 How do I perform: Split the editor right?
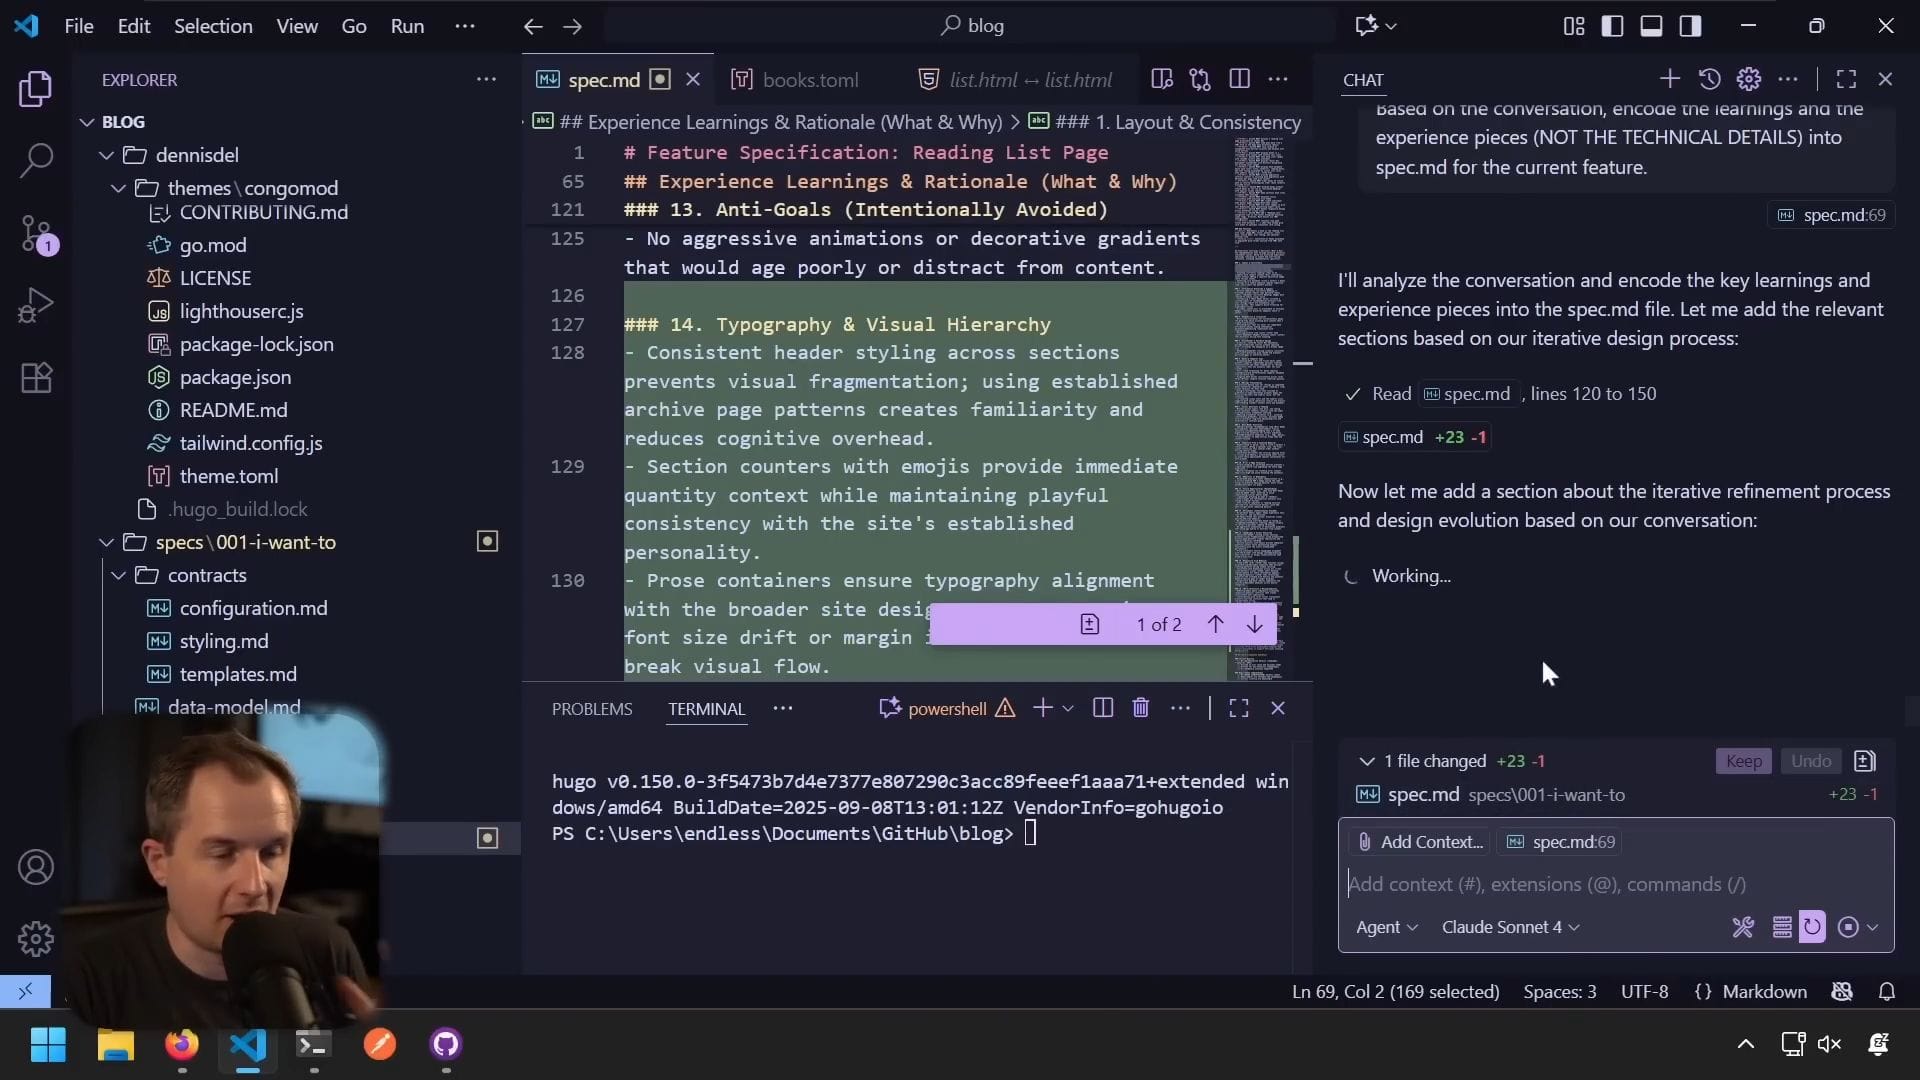(x=1239, y=79)
